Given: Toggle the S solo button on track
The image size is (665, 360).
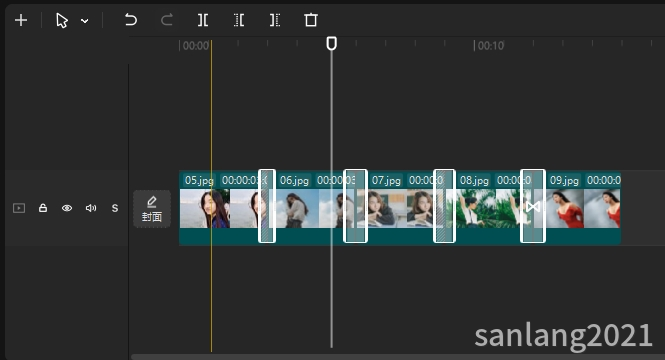Looking at the screenshot, I should (115, 208).
